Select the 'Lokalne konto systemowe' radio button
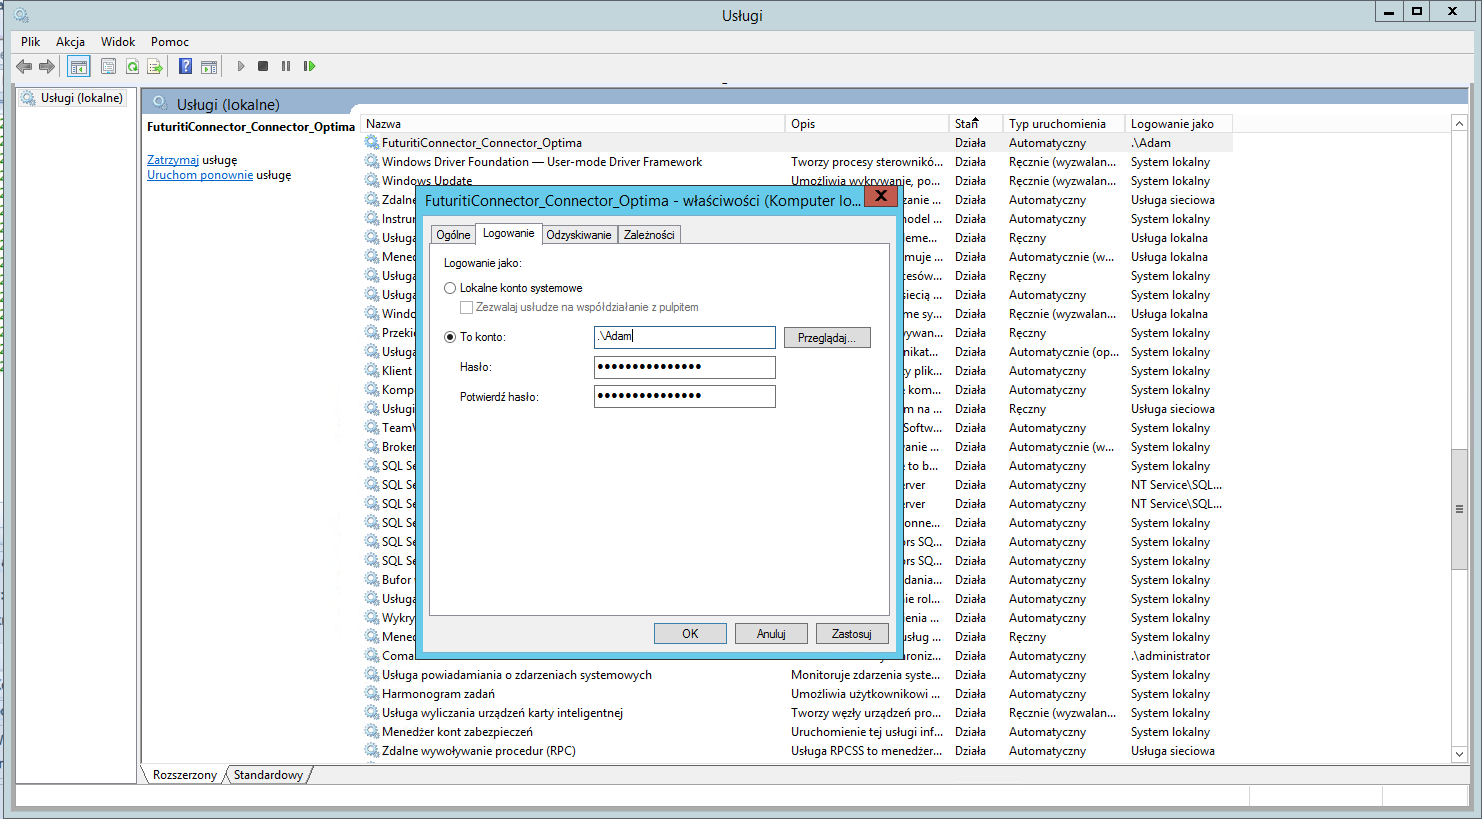 click(450, 288)
